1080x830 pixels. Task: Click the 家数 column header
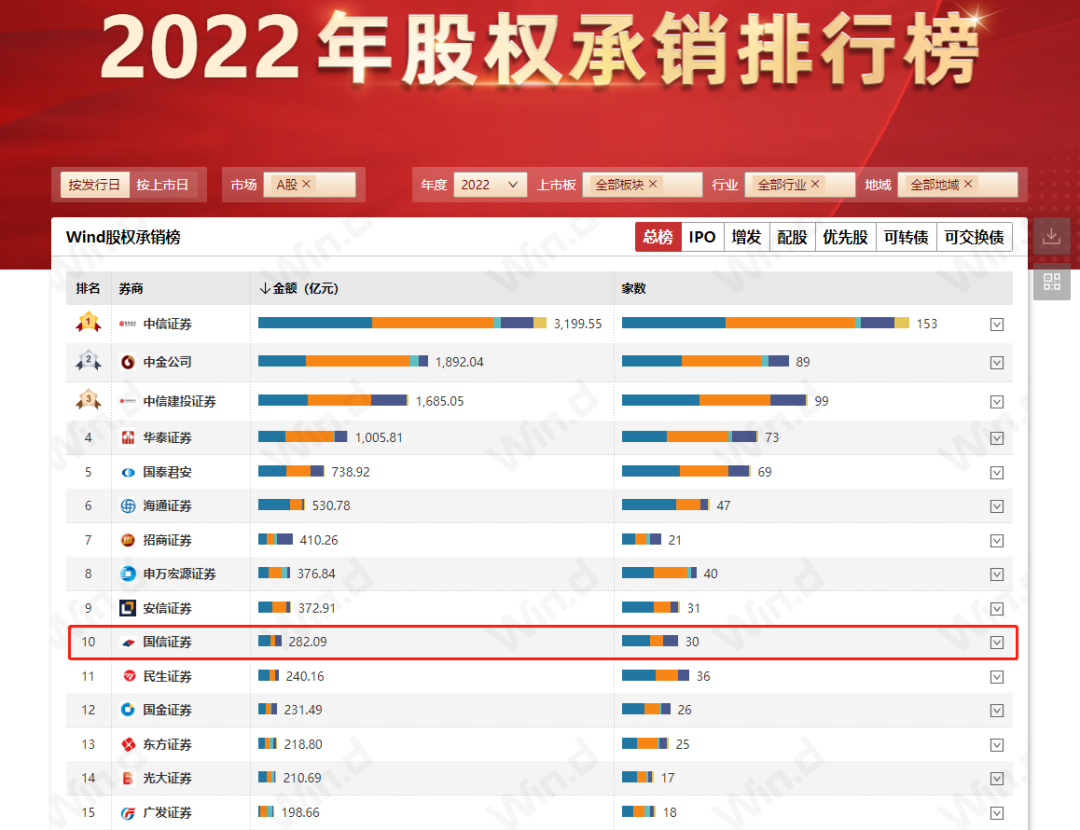click(x=634, y=289)
